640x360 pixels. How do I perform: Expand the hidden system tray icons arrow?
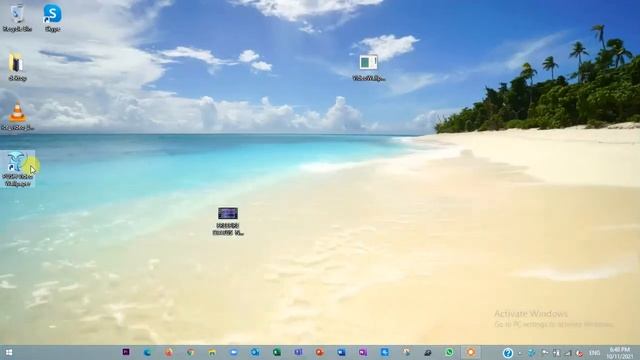[x=520, y=353]
